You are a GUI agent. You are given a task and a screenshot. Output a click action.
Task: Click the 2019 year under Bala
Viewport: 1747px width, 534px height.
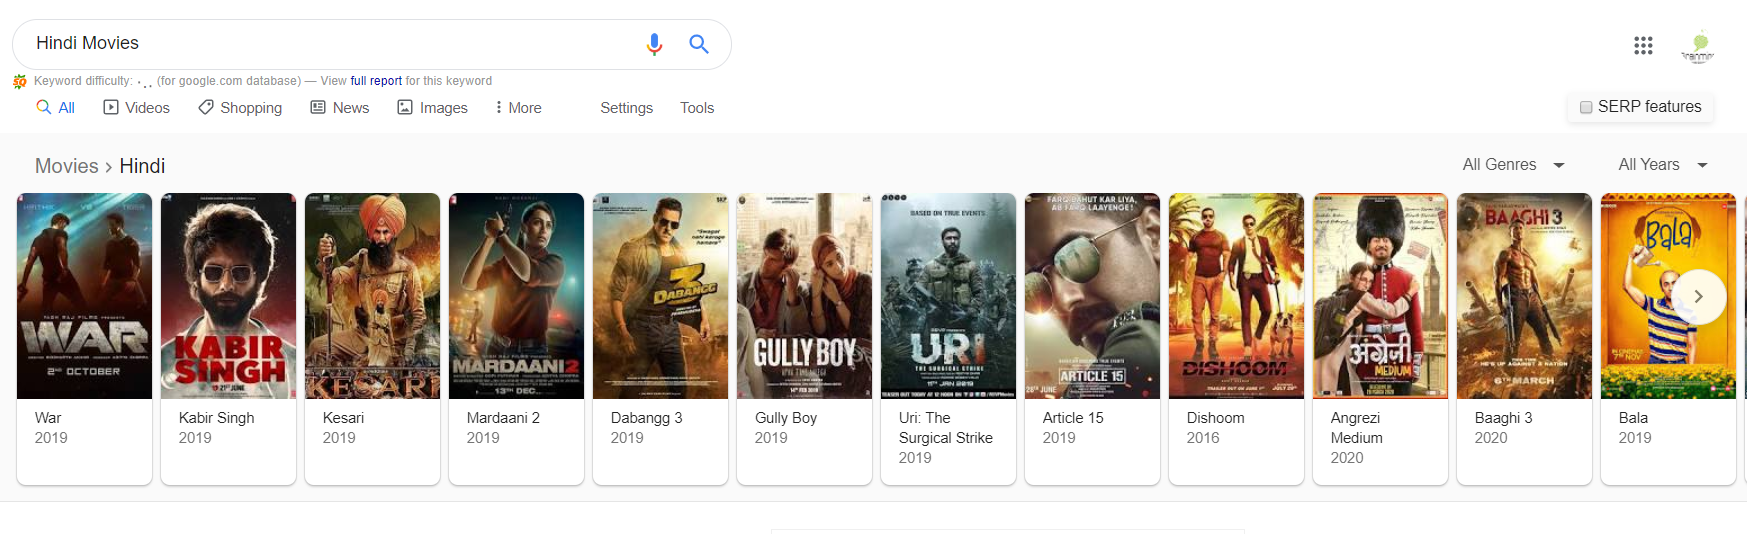click(x=1635, y=438)
